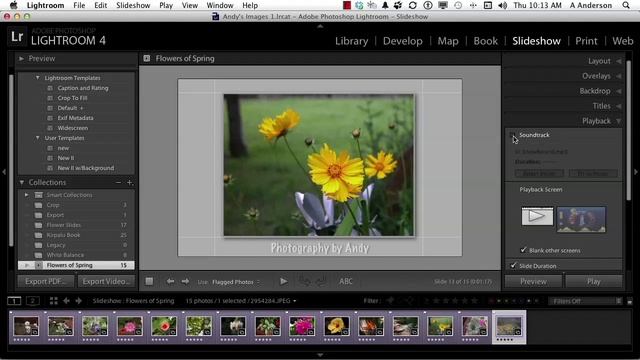Hide the right panel group arrow
This screenshot has height=360, width=640.
tap(636, 172)
